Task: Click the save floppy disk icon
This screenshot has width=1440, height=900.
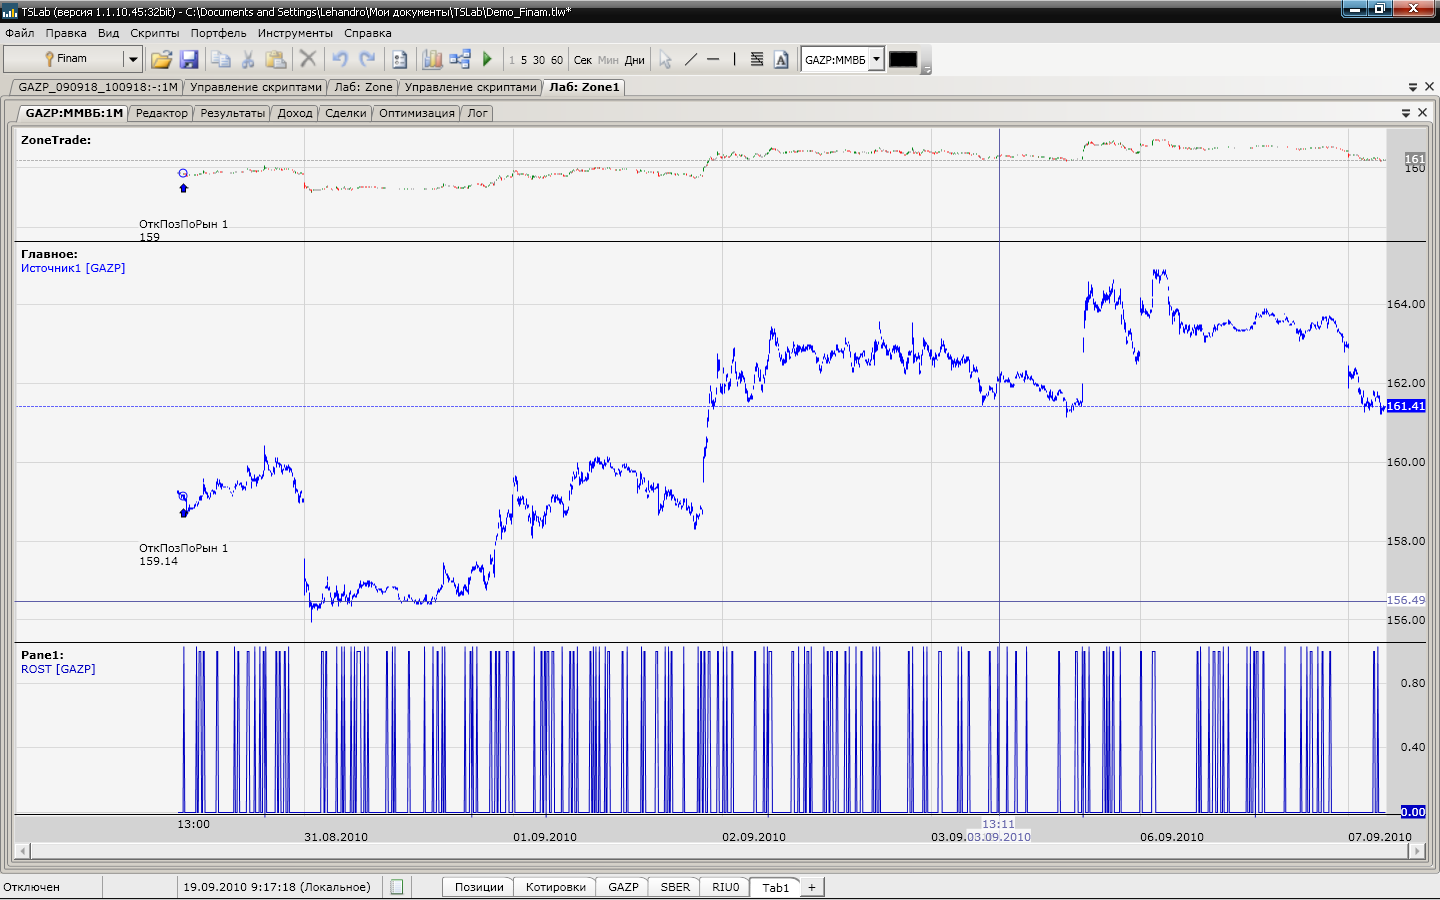Action: 189,60
